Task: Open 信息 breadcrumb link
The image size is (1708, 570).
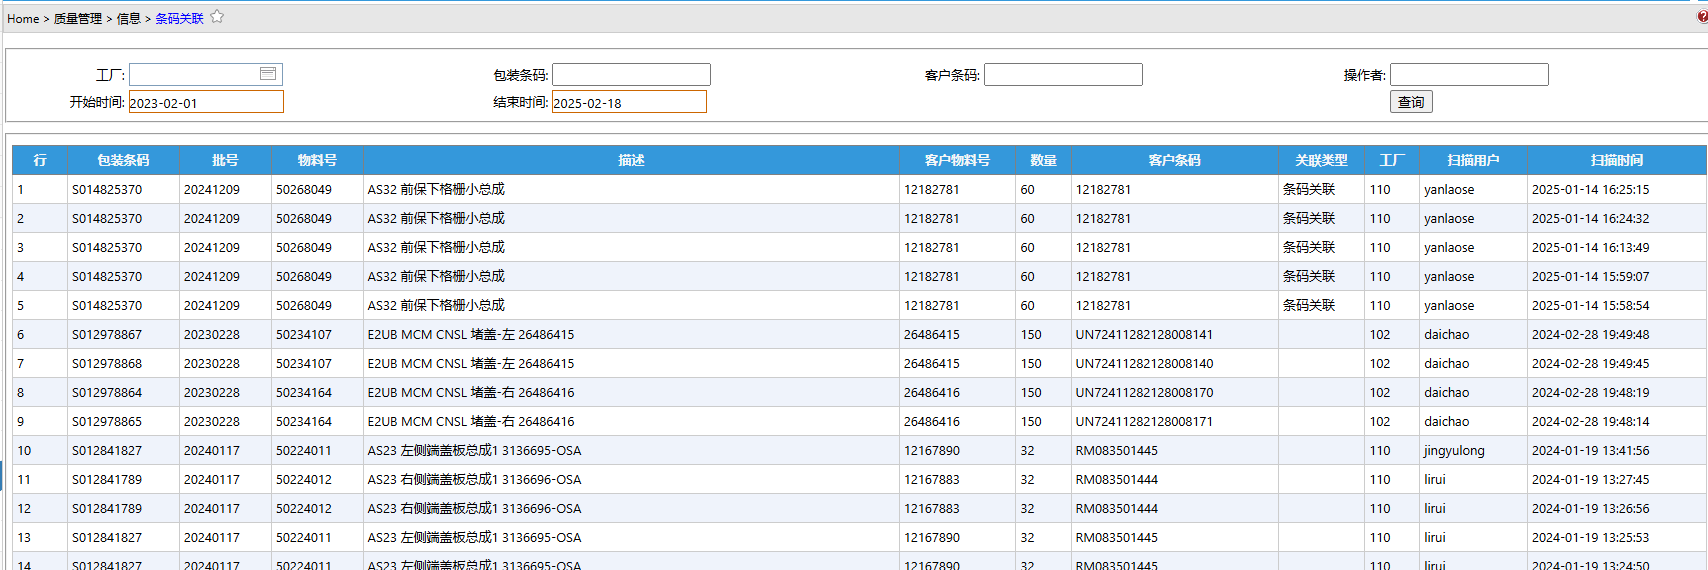Action: (x=129, y=19)
